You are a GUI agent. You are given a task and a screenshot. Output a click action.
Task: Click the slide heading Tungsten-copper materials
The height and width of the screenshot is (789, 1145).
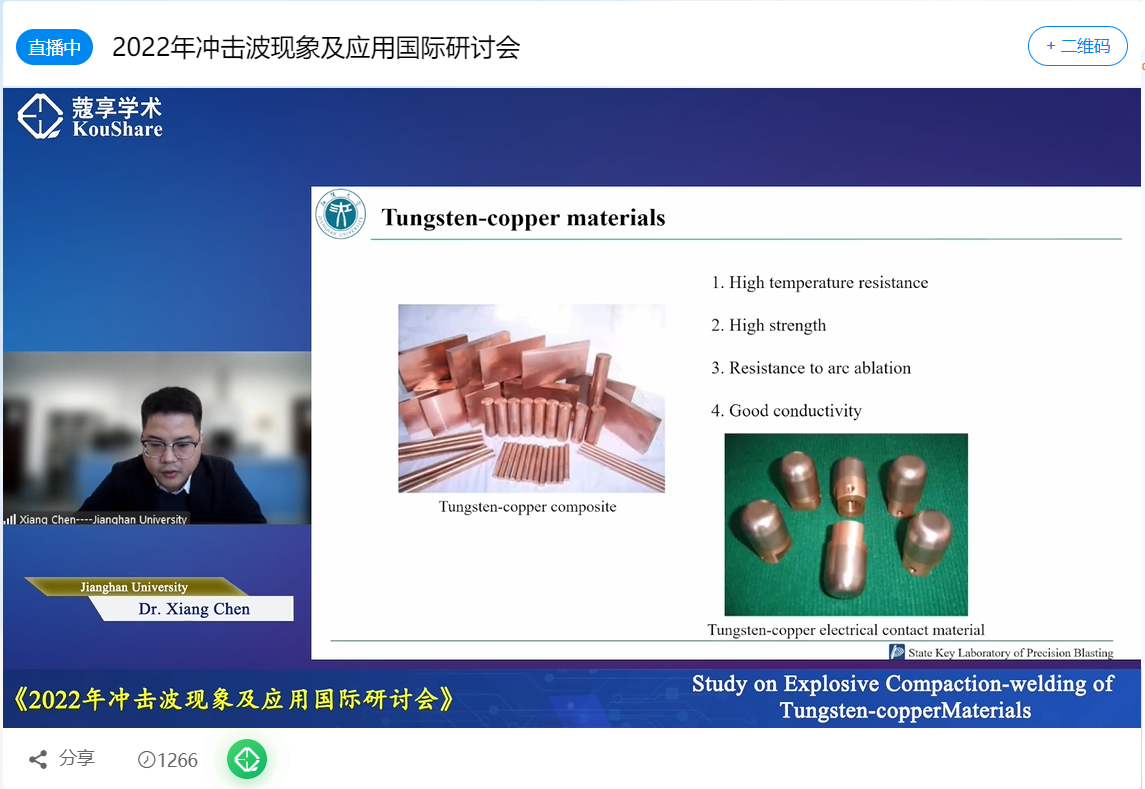pyautogui.click(x=523, y=218)
